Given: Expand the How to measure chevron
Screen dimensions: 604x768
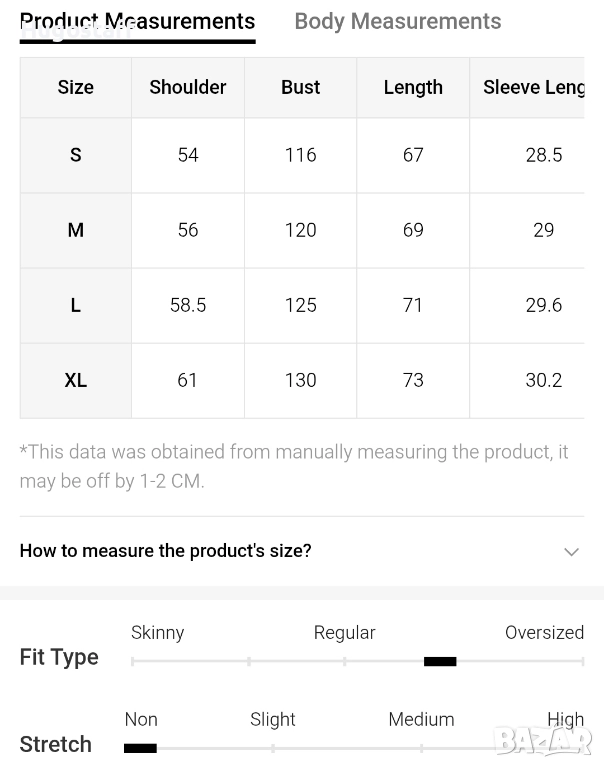Looking at the screenshot, I should [x=571, y=552].
